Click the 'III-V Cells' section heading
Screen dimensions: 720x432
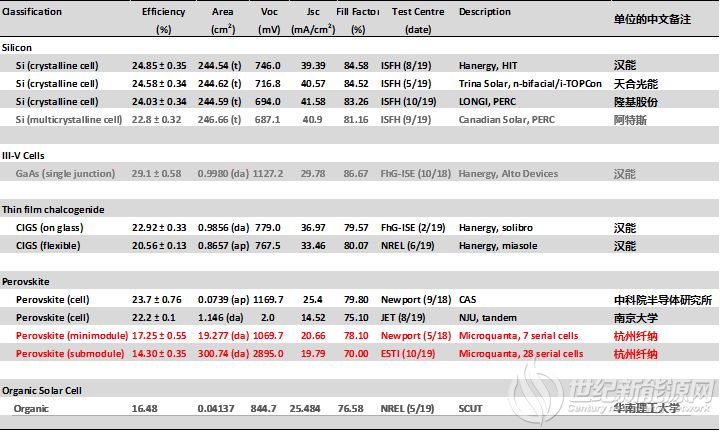(x=23, y=156)
